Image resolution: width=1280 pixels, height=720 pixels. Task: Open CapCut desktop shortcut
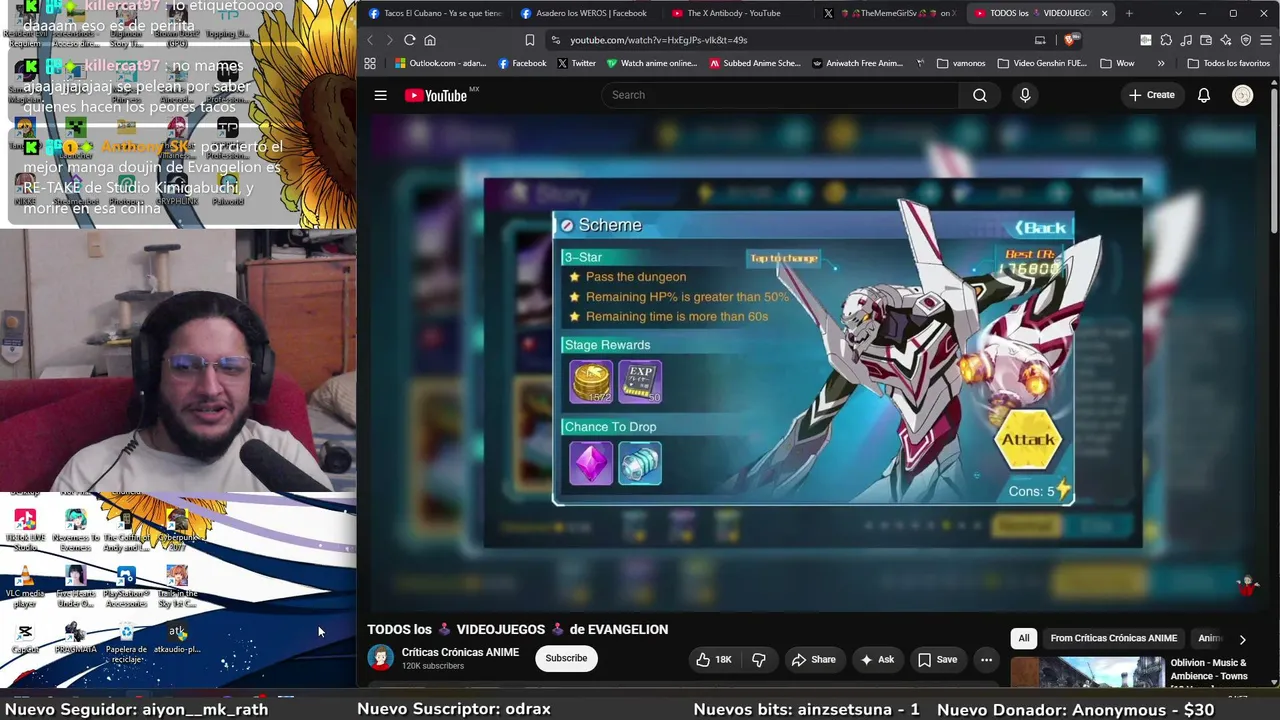coord(25,639)
